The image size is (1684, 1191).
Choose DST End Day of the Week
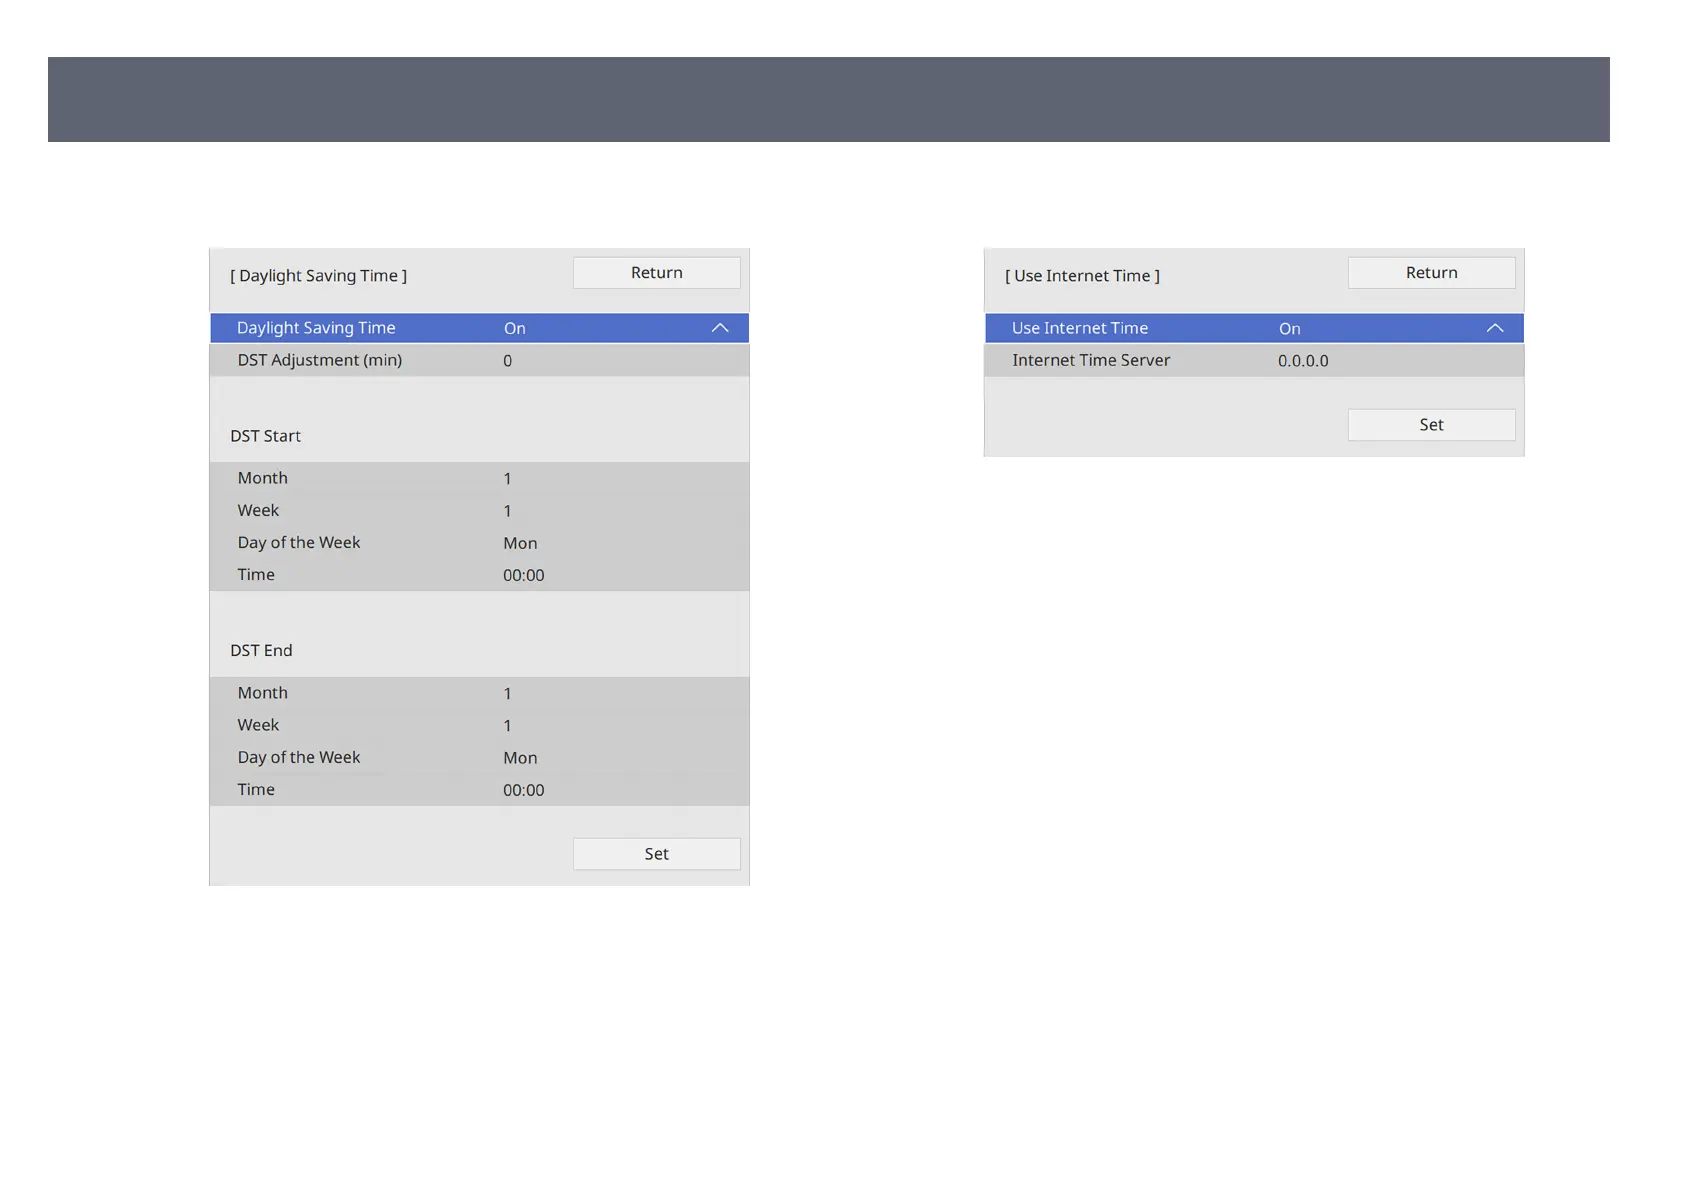tap(479, 757)
